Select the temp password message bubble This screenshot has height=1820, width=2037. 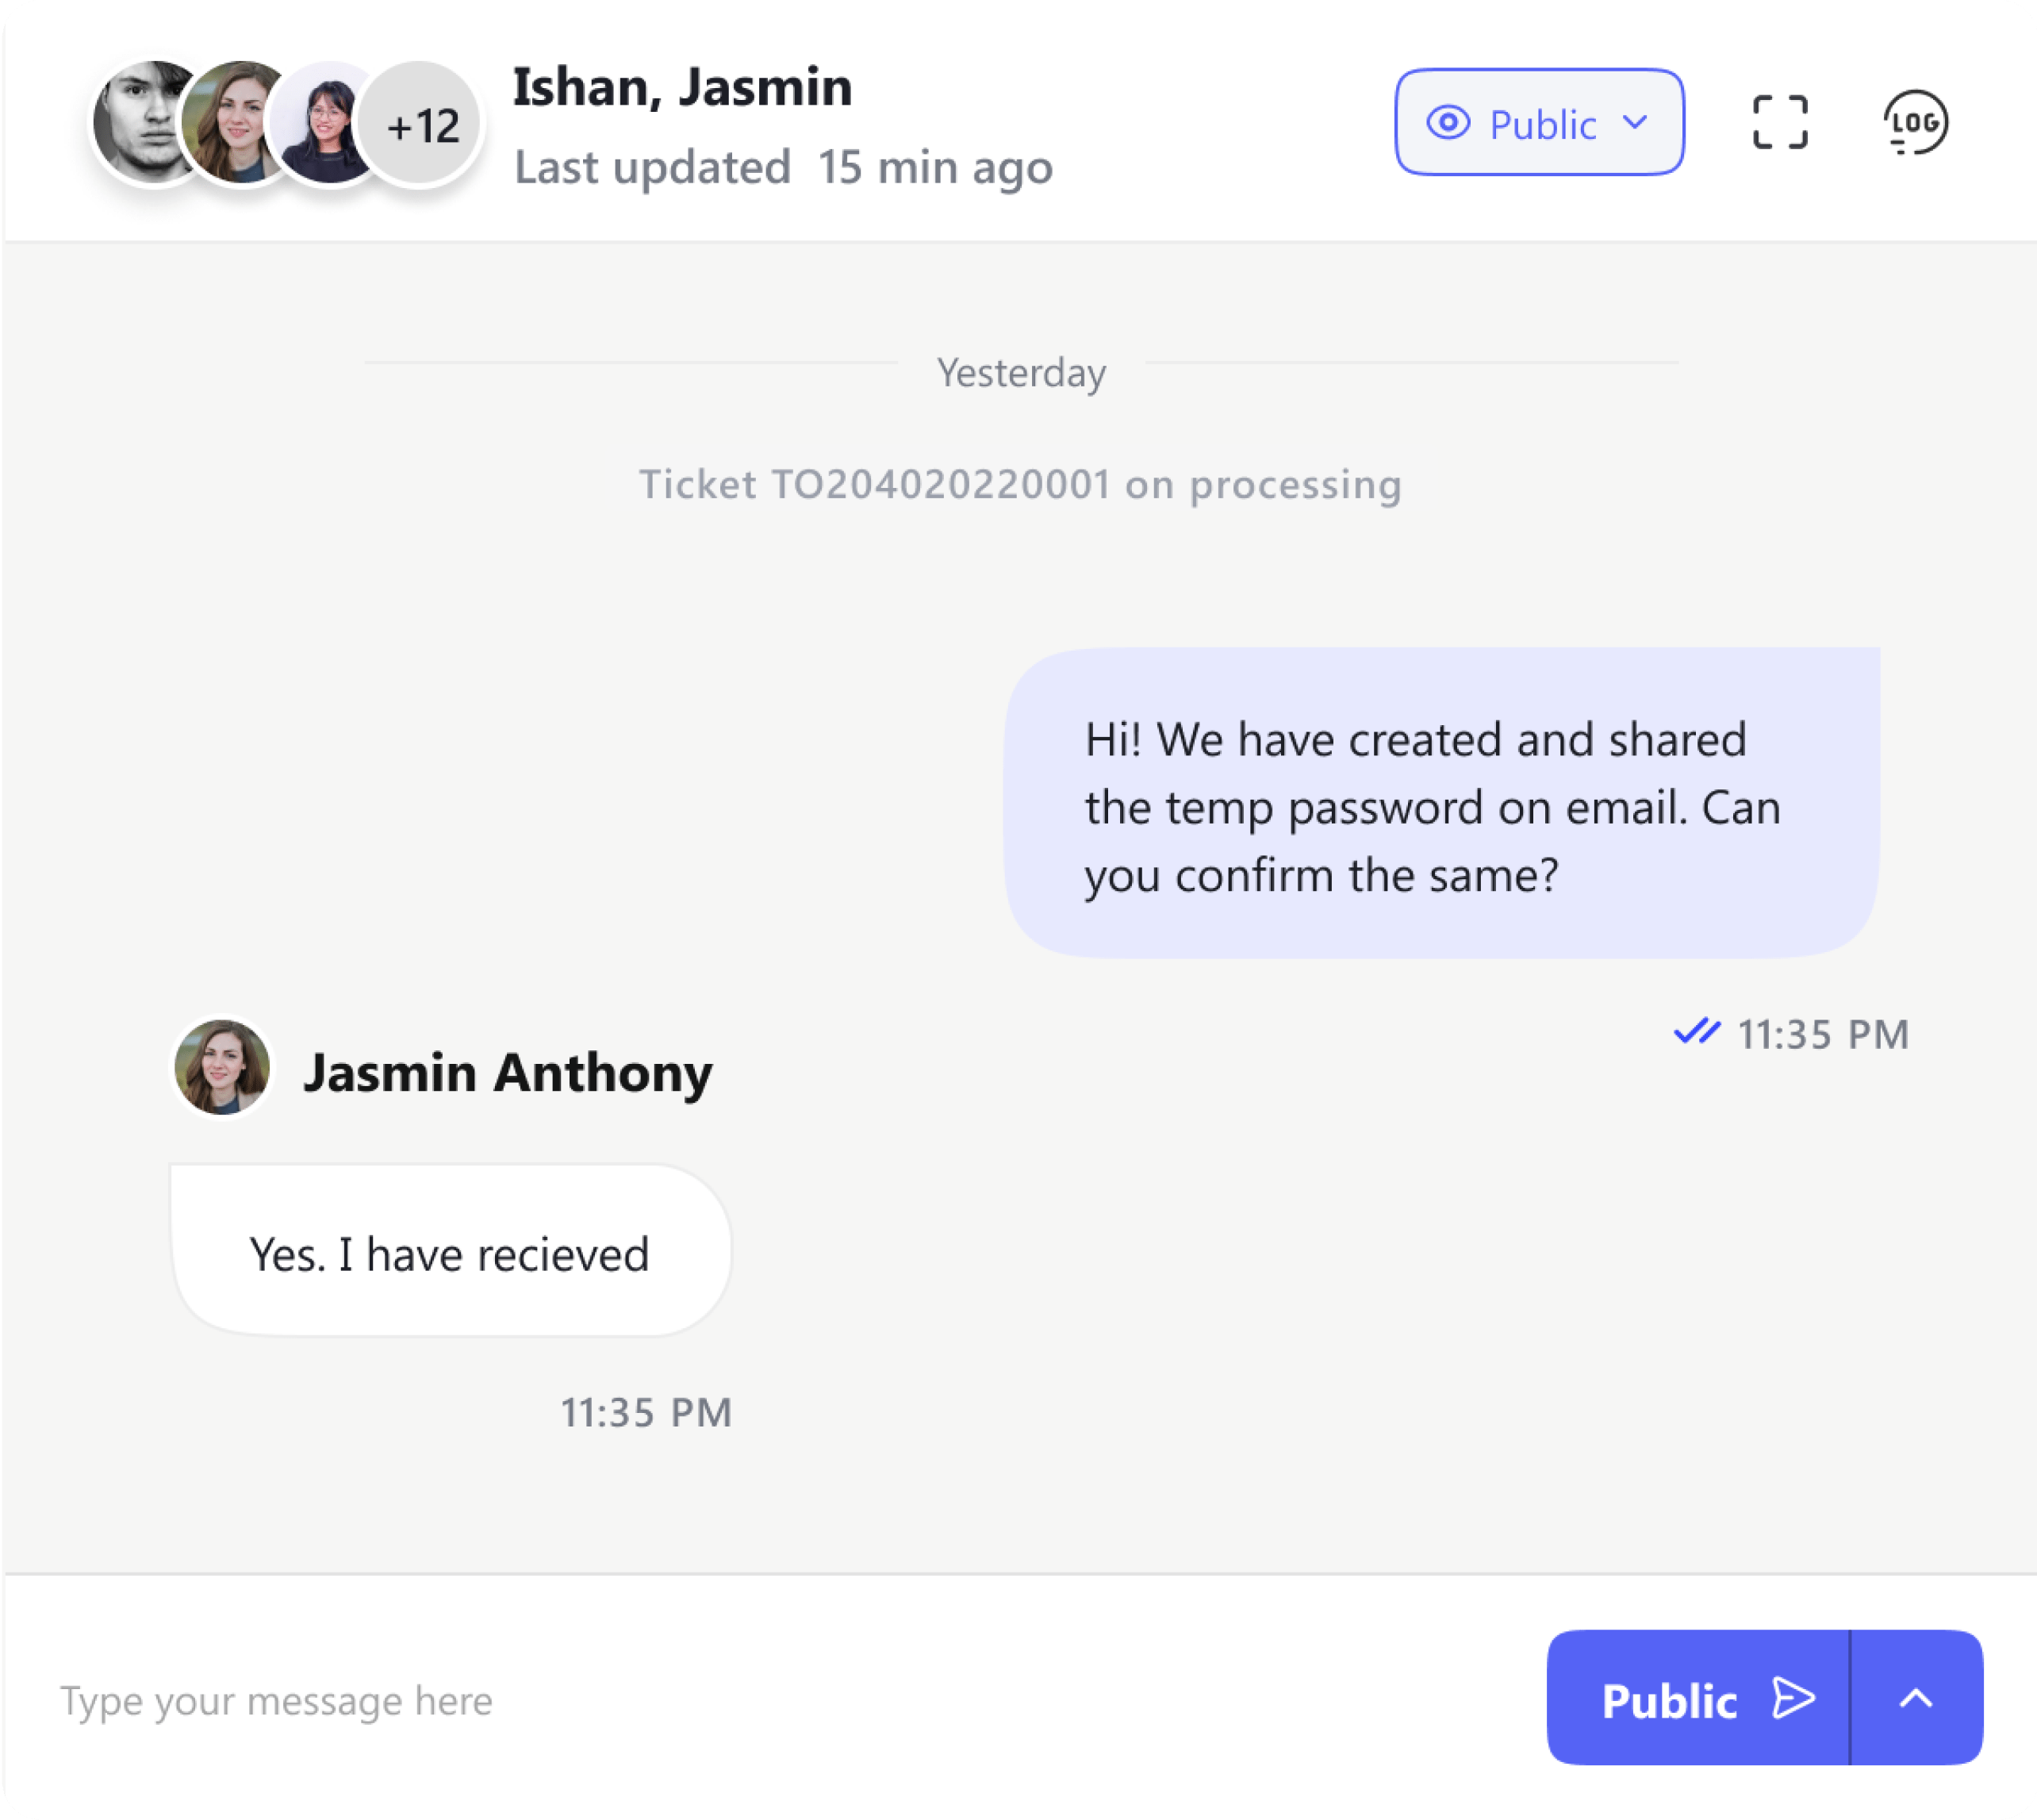(1441, 803)
